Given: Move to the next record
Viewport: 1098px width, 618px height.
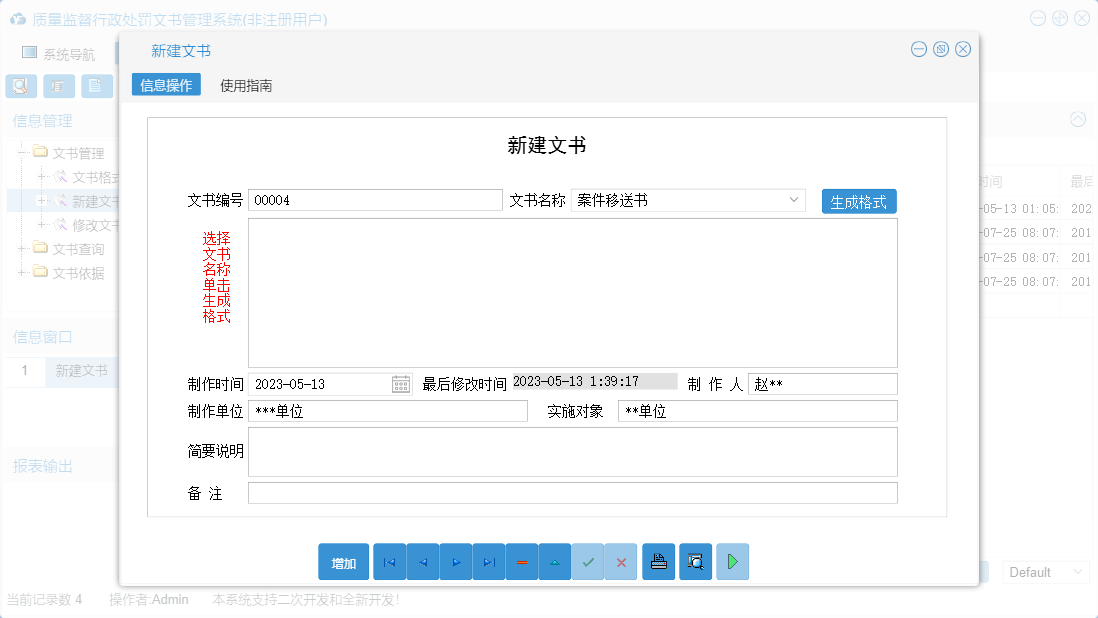Looking at the screenshot, I should (x=455, y=561).
